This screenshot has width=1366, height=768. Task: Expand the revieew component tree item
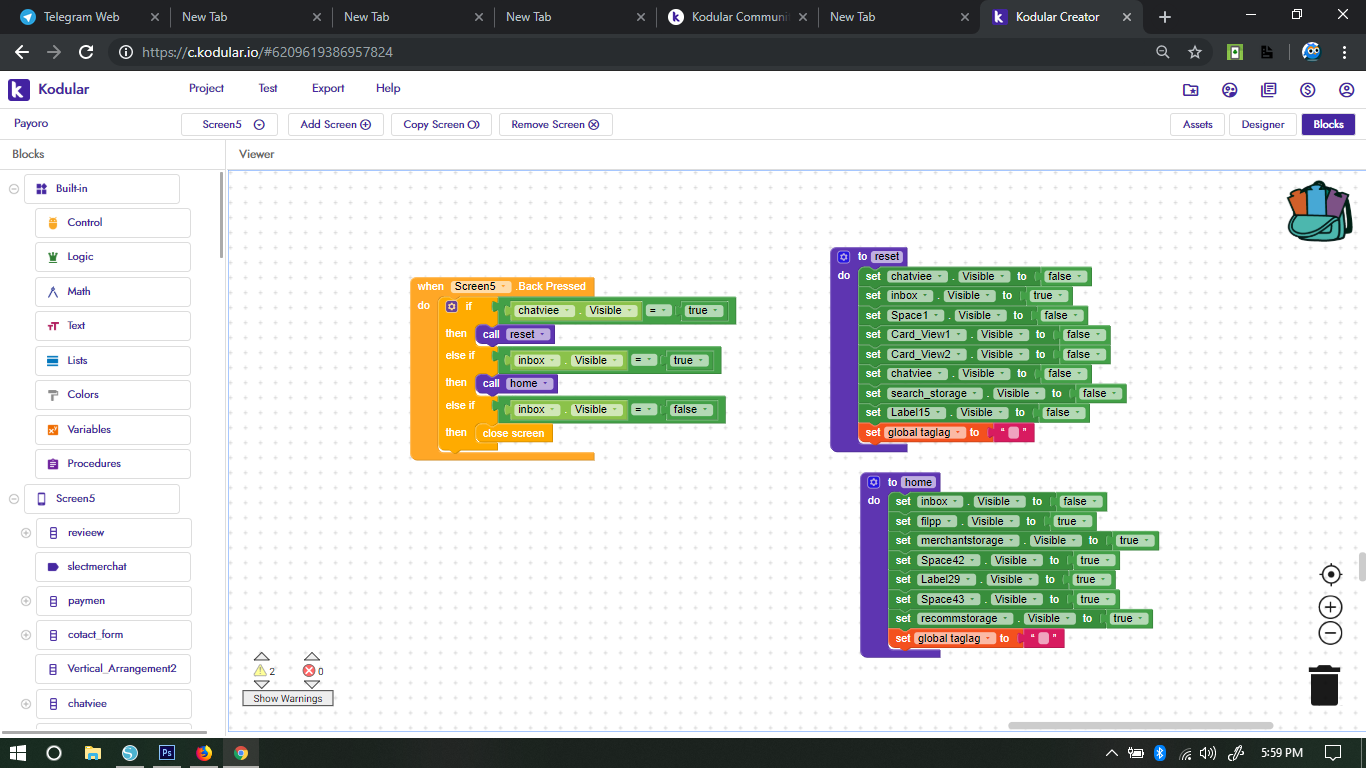tap(26, 533)
